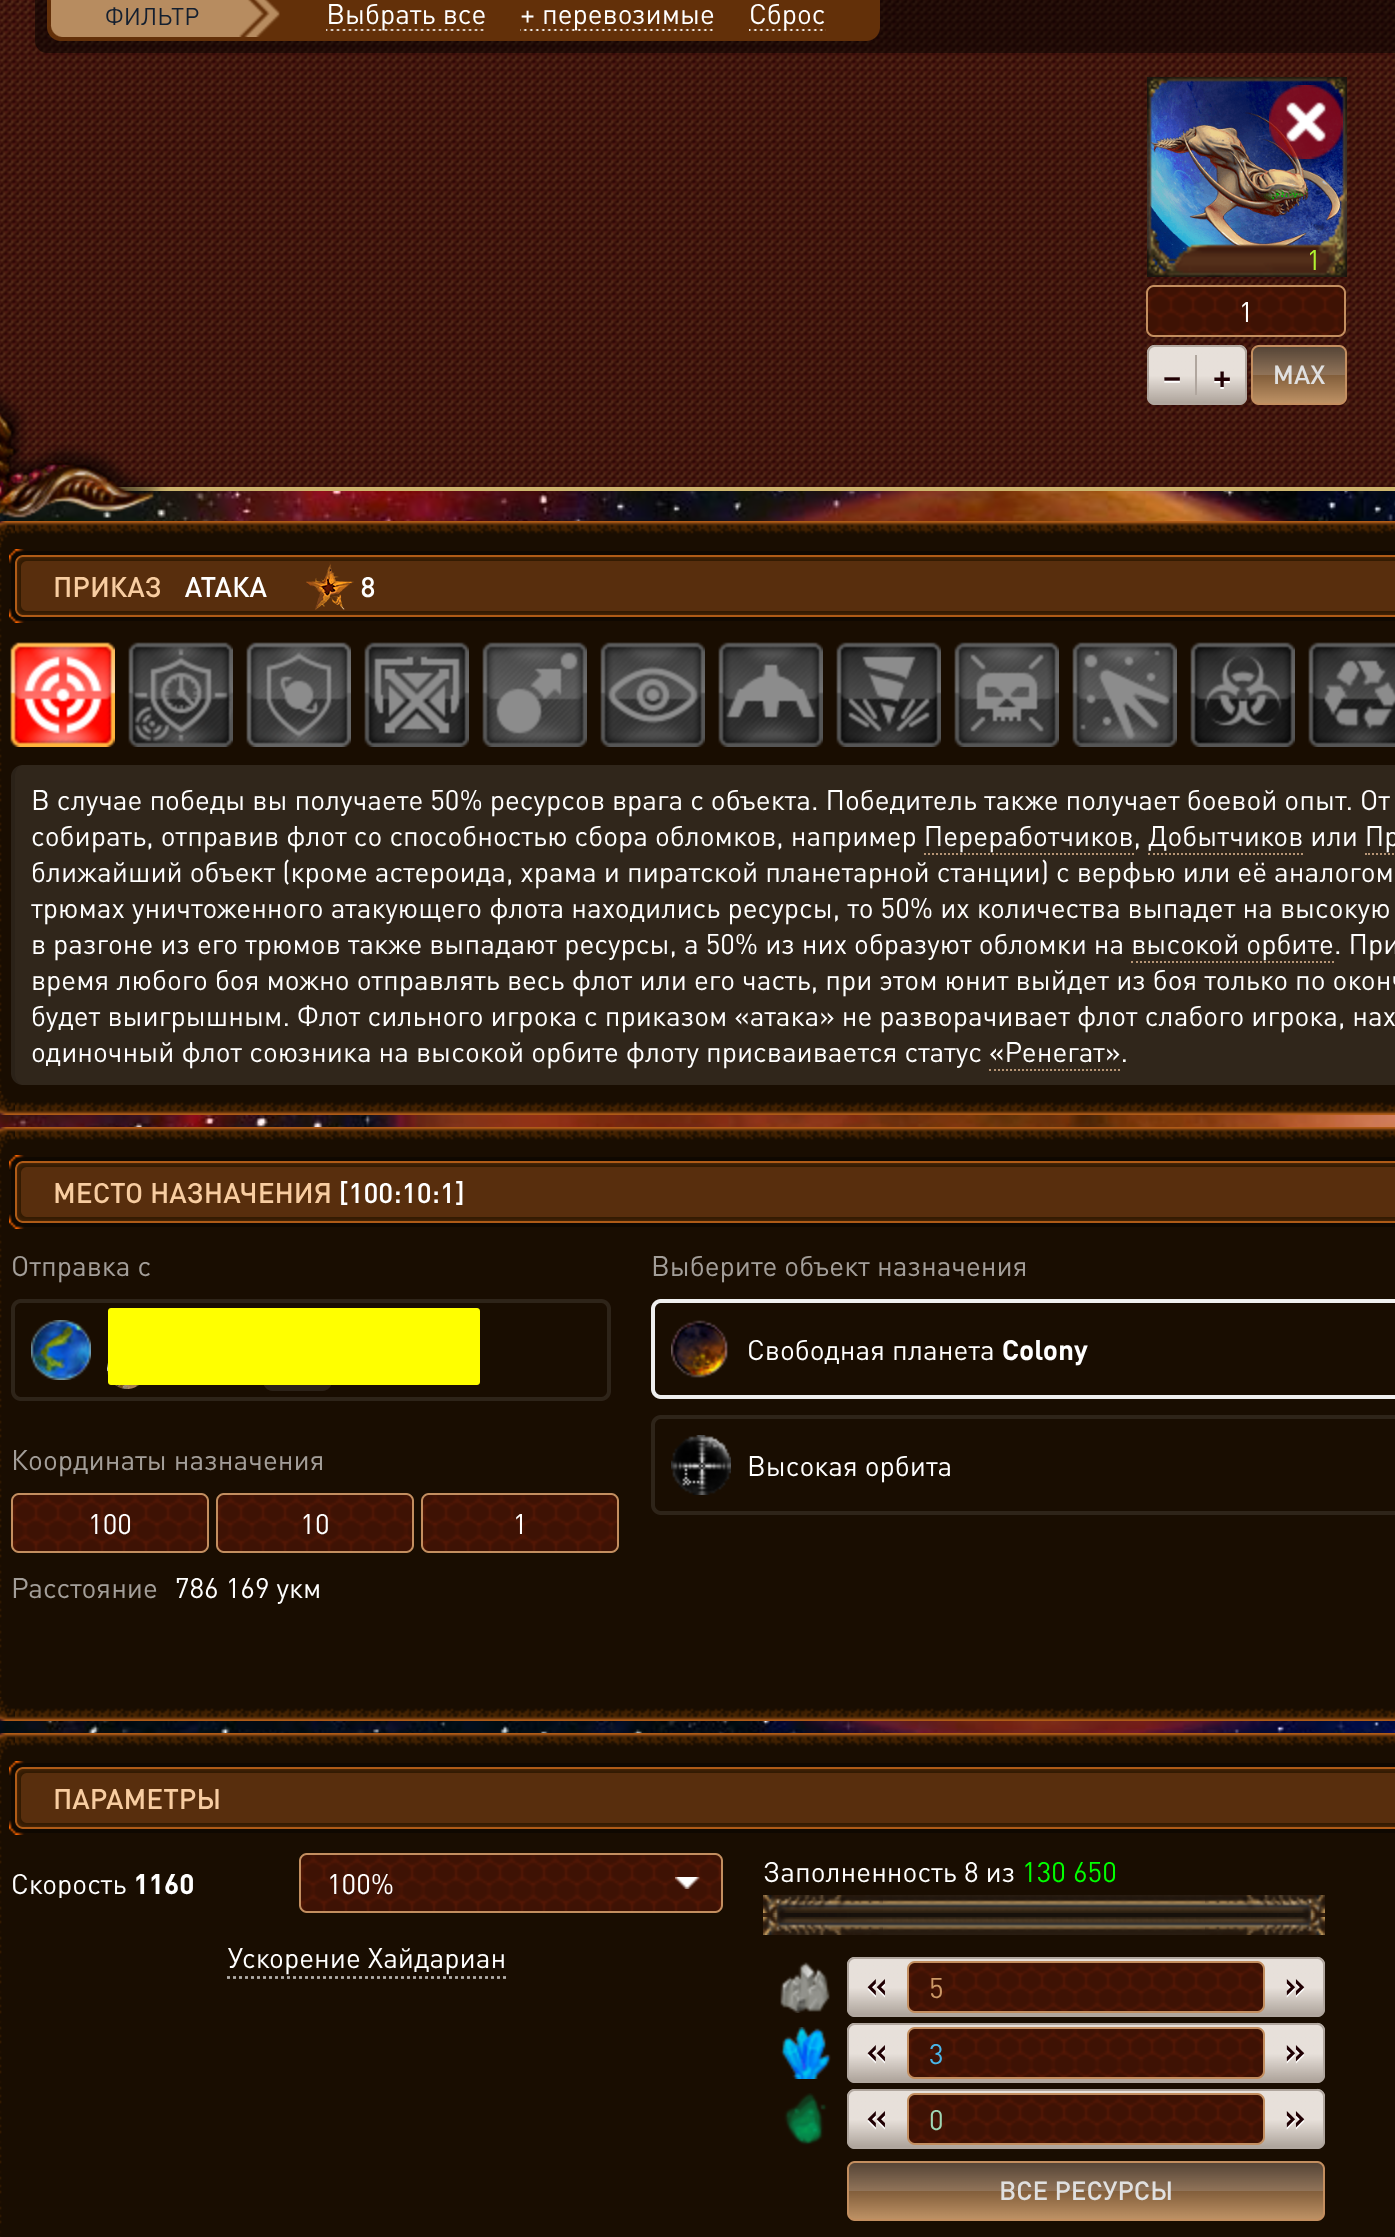Click Сброс in the filter bar
Screen dimensions: 1395x2237
click(787, 16)
